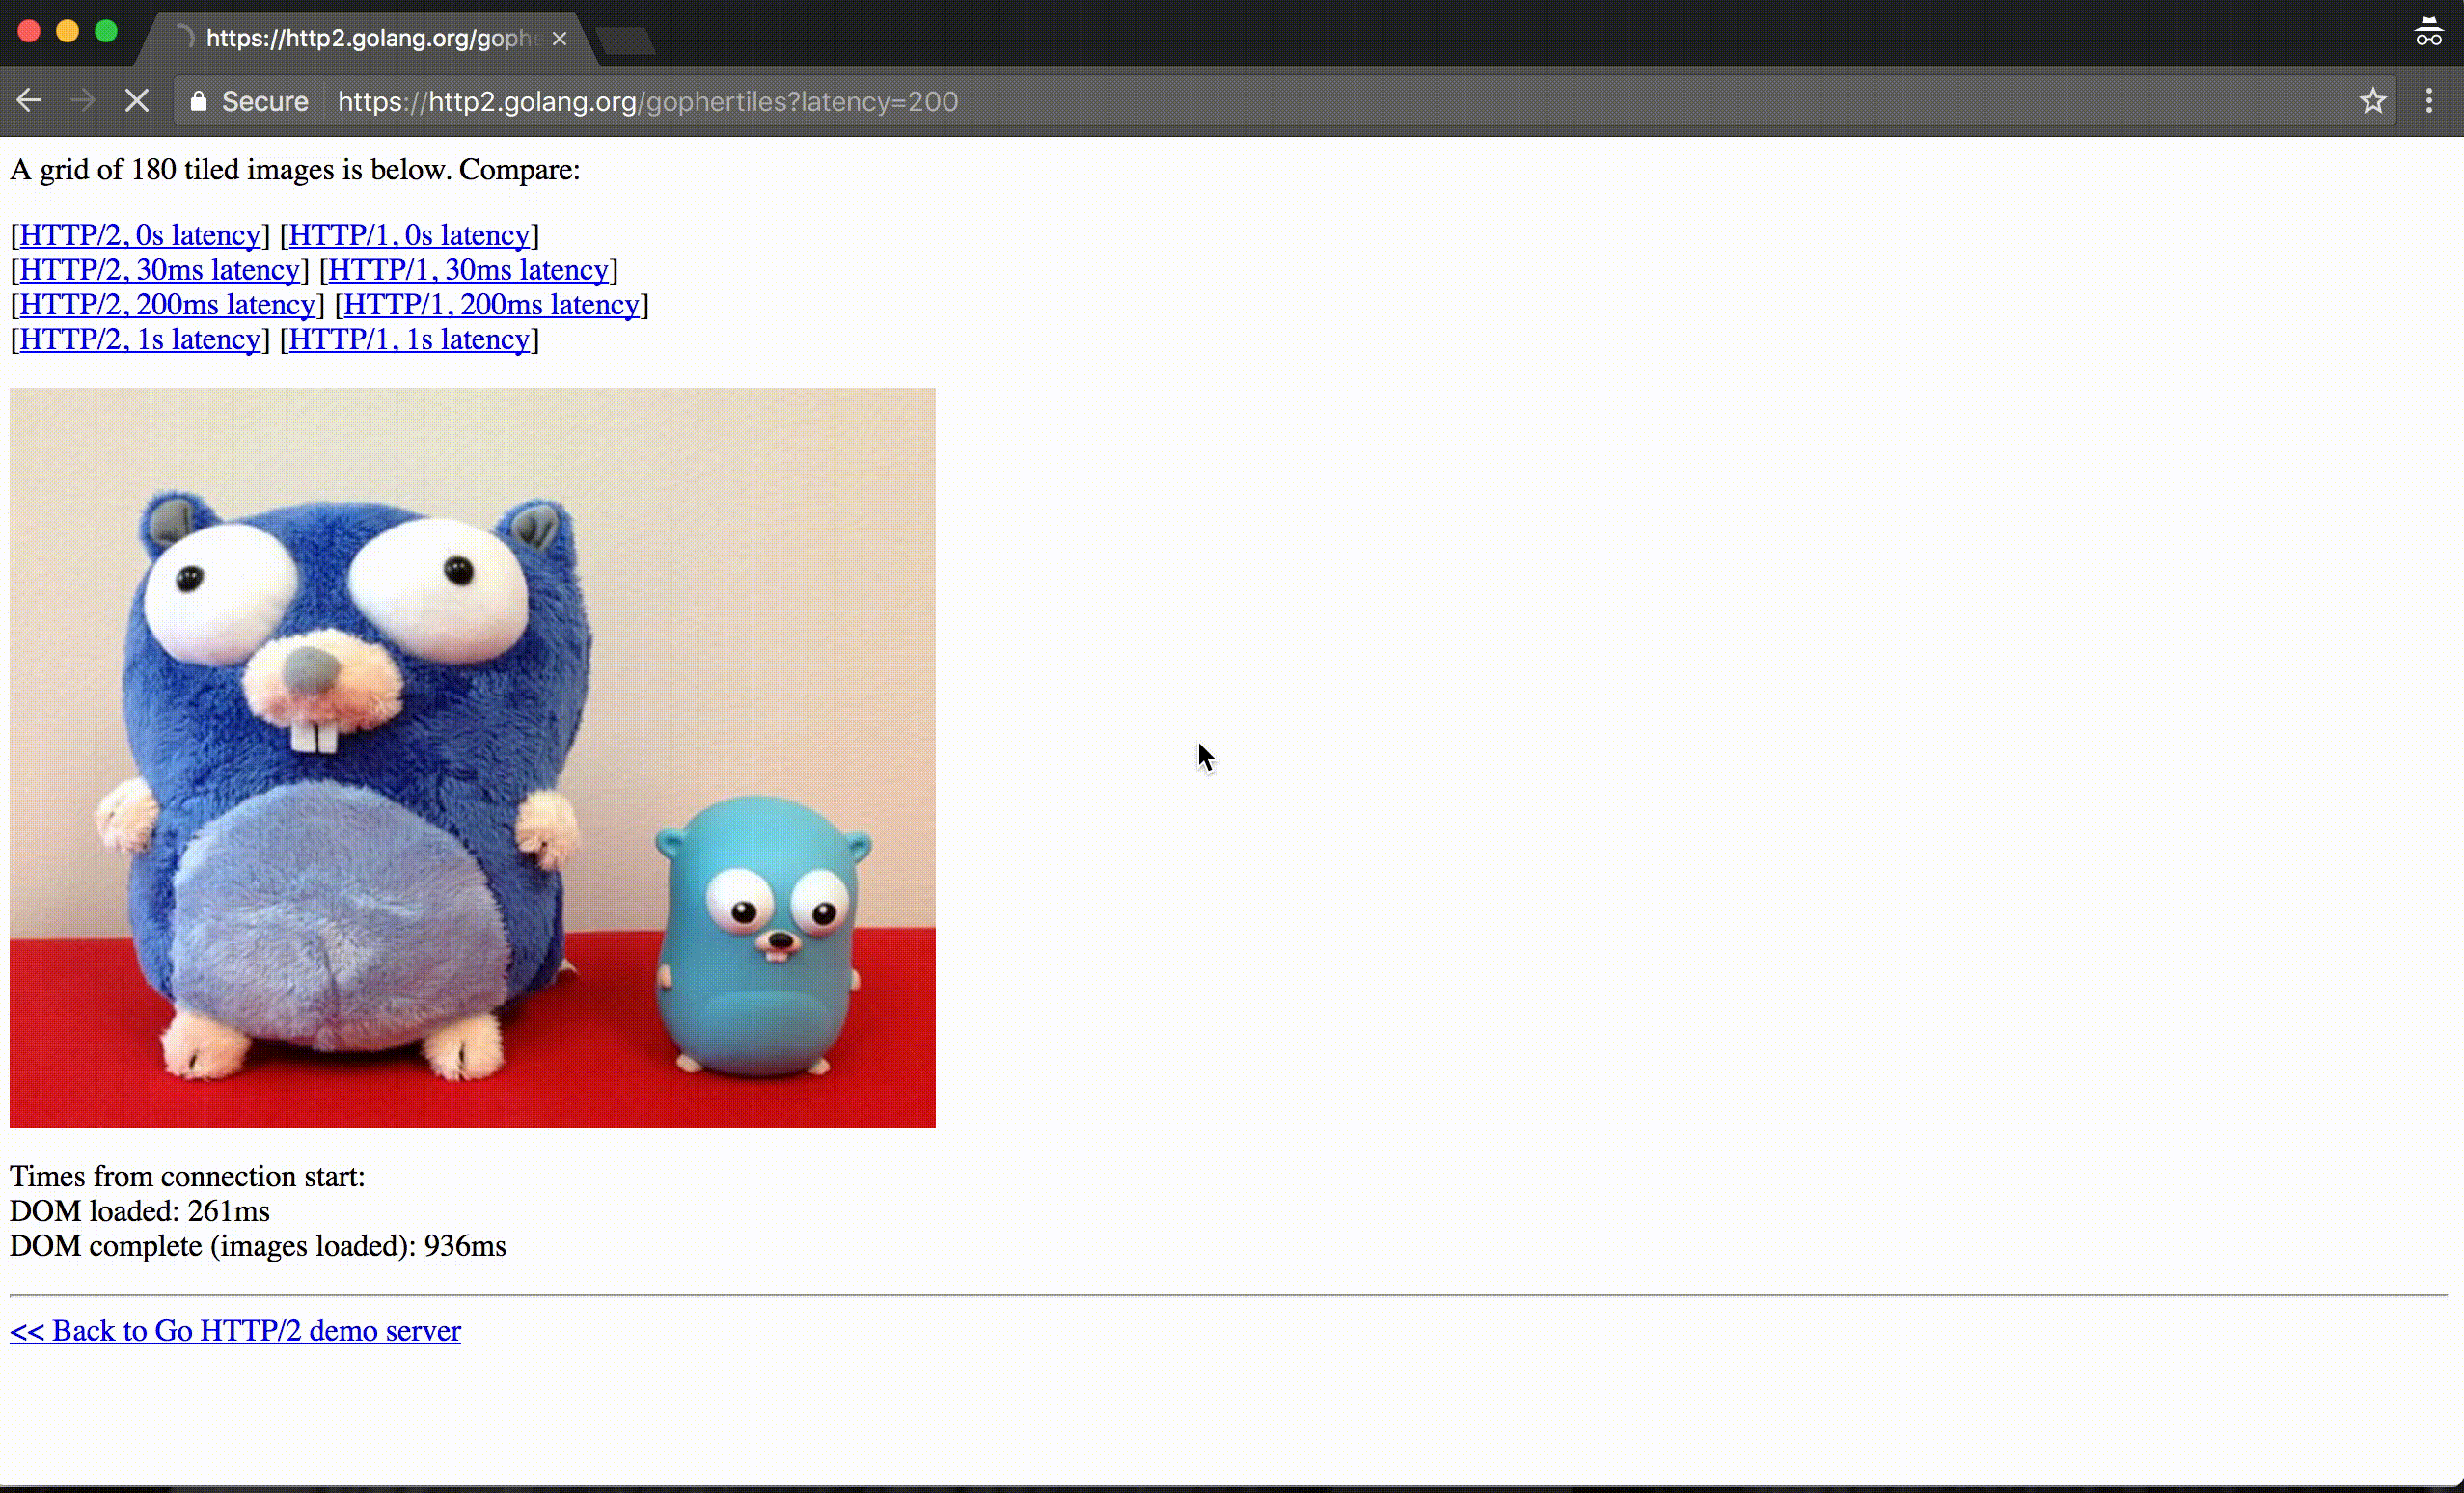Open HTTP/2, 0s latency link

(140, 235)
